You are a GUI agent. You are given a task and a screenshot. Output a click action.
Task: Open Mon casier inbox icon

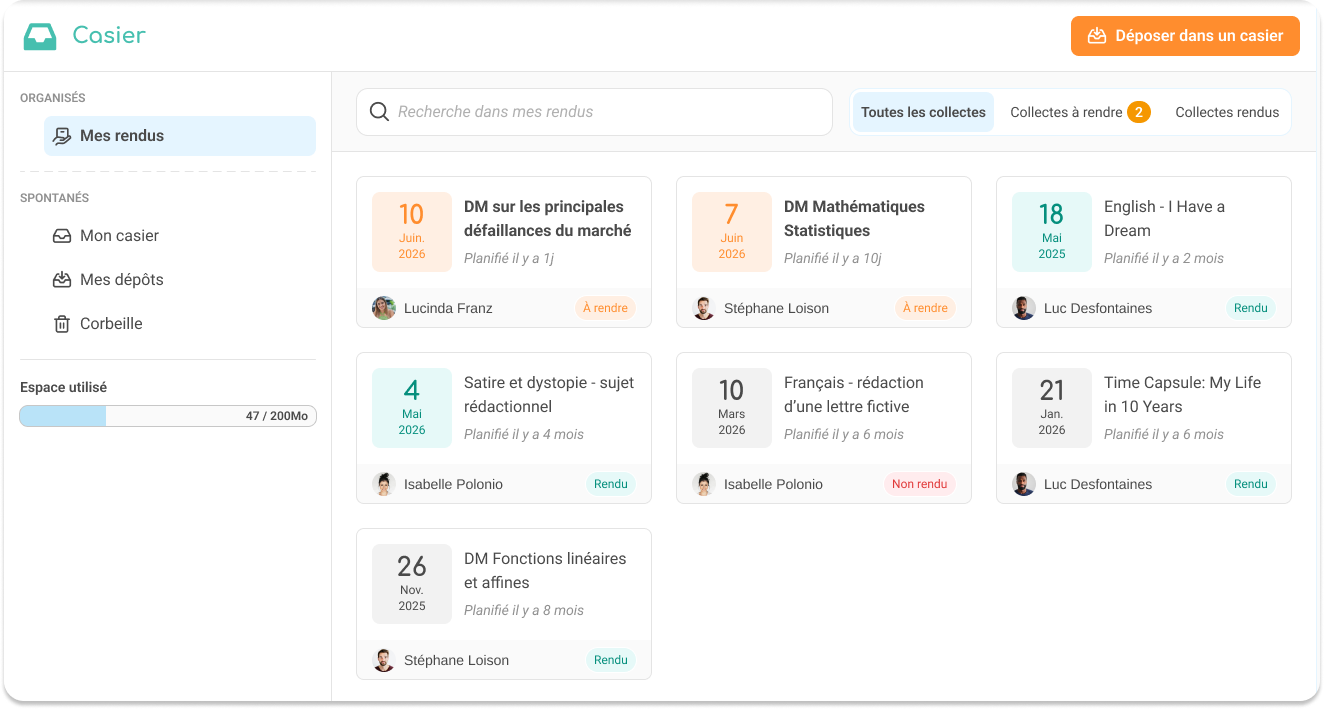(62, 236)
